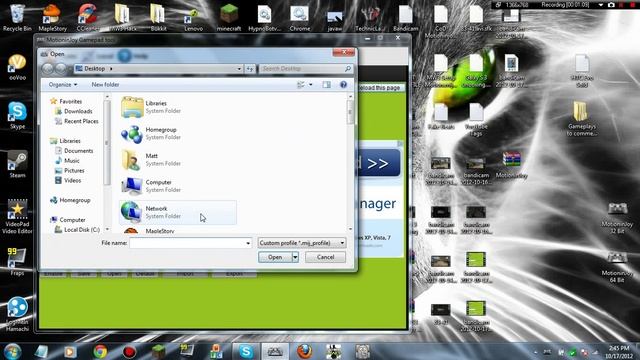Toggle the preview pane icon

327,84
